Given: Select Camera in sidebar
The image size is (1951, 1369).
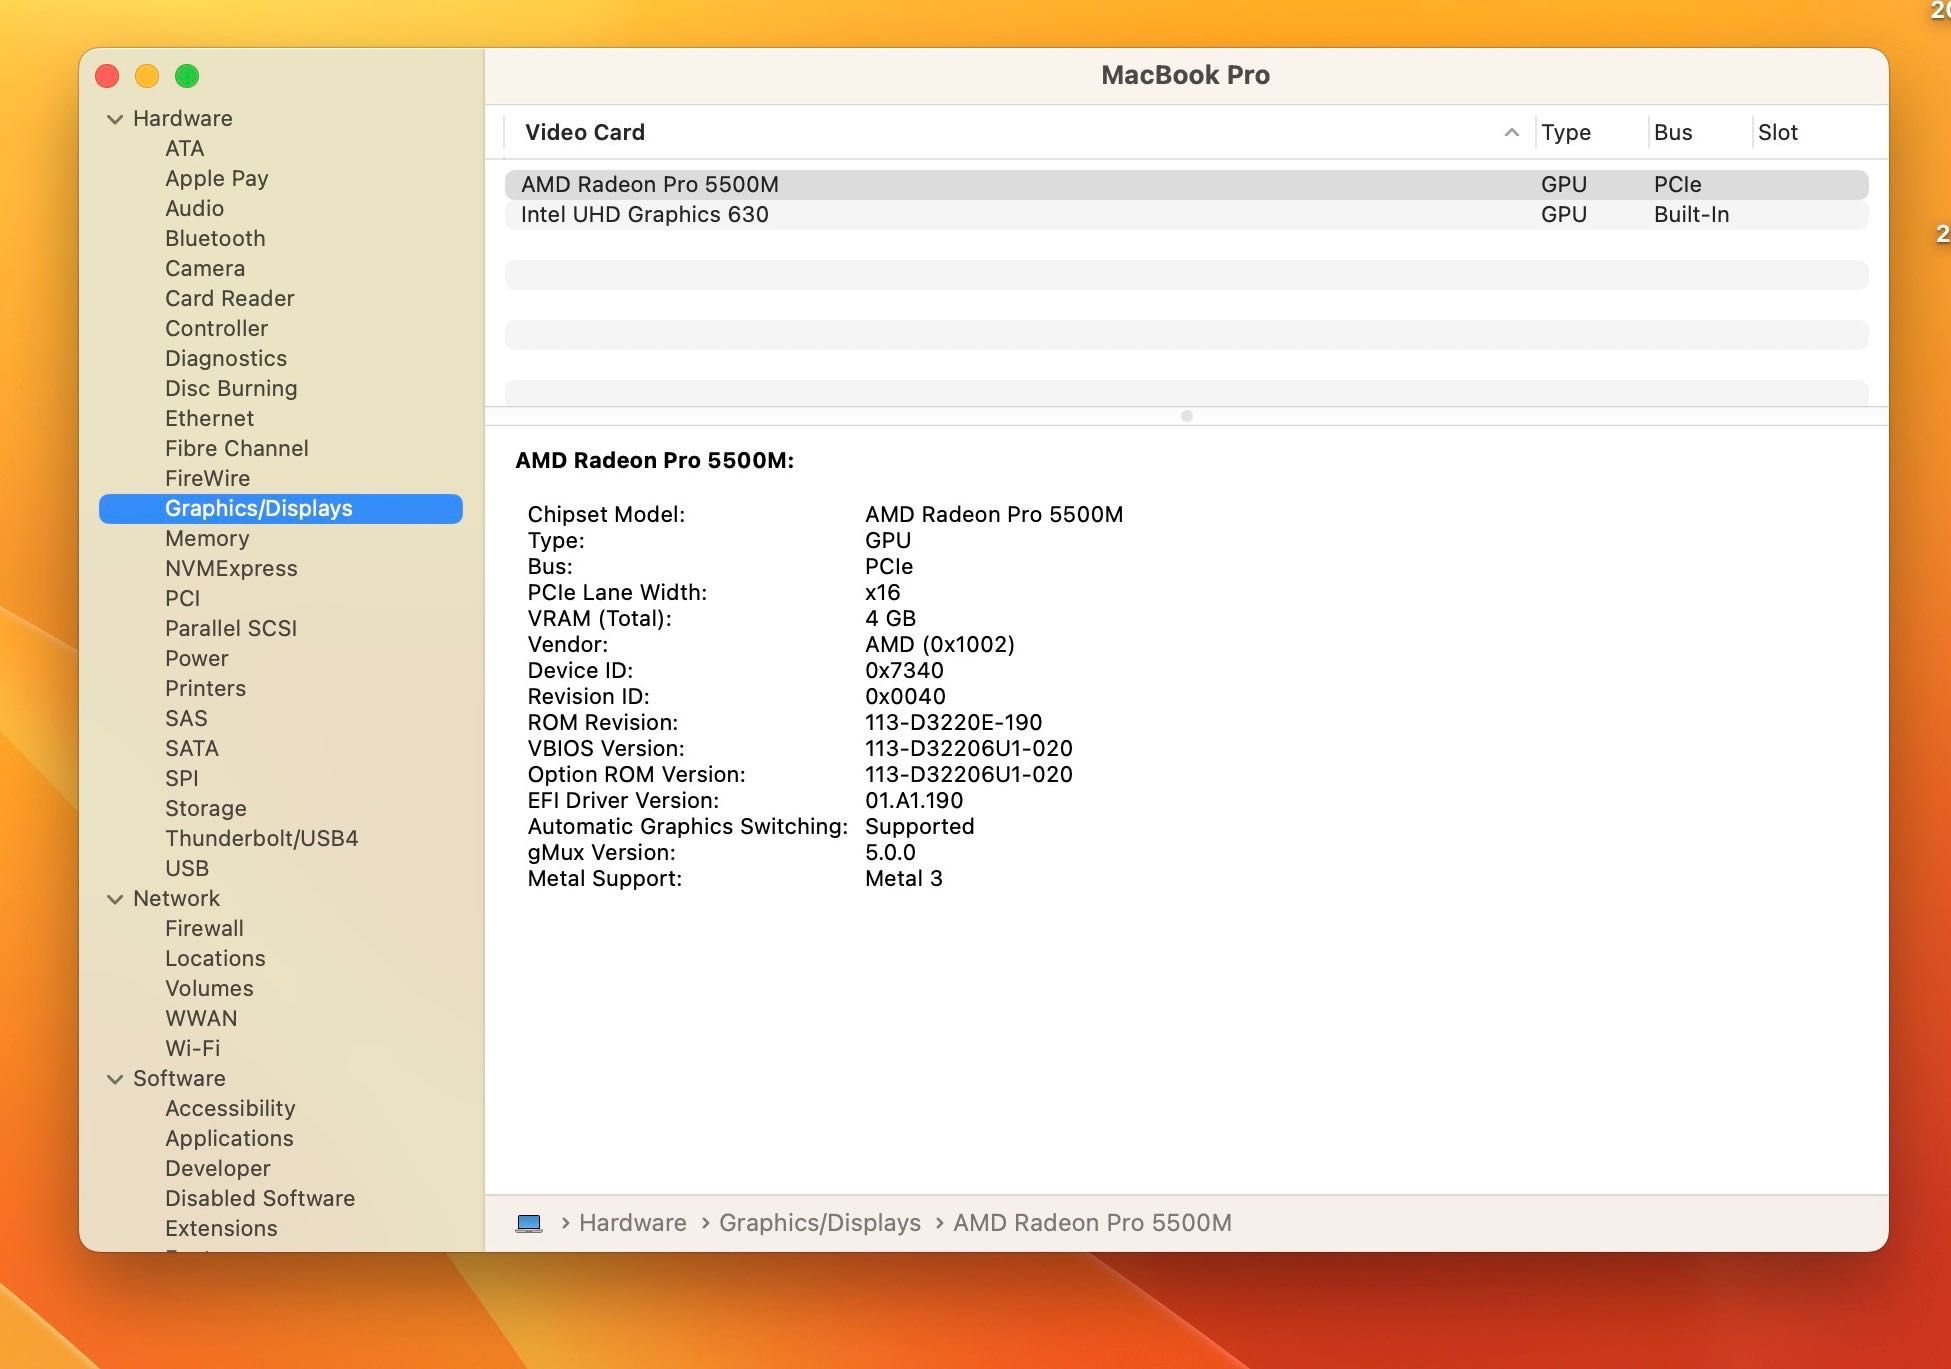Looking at the screenshot, I should click(x=205, y=268).
